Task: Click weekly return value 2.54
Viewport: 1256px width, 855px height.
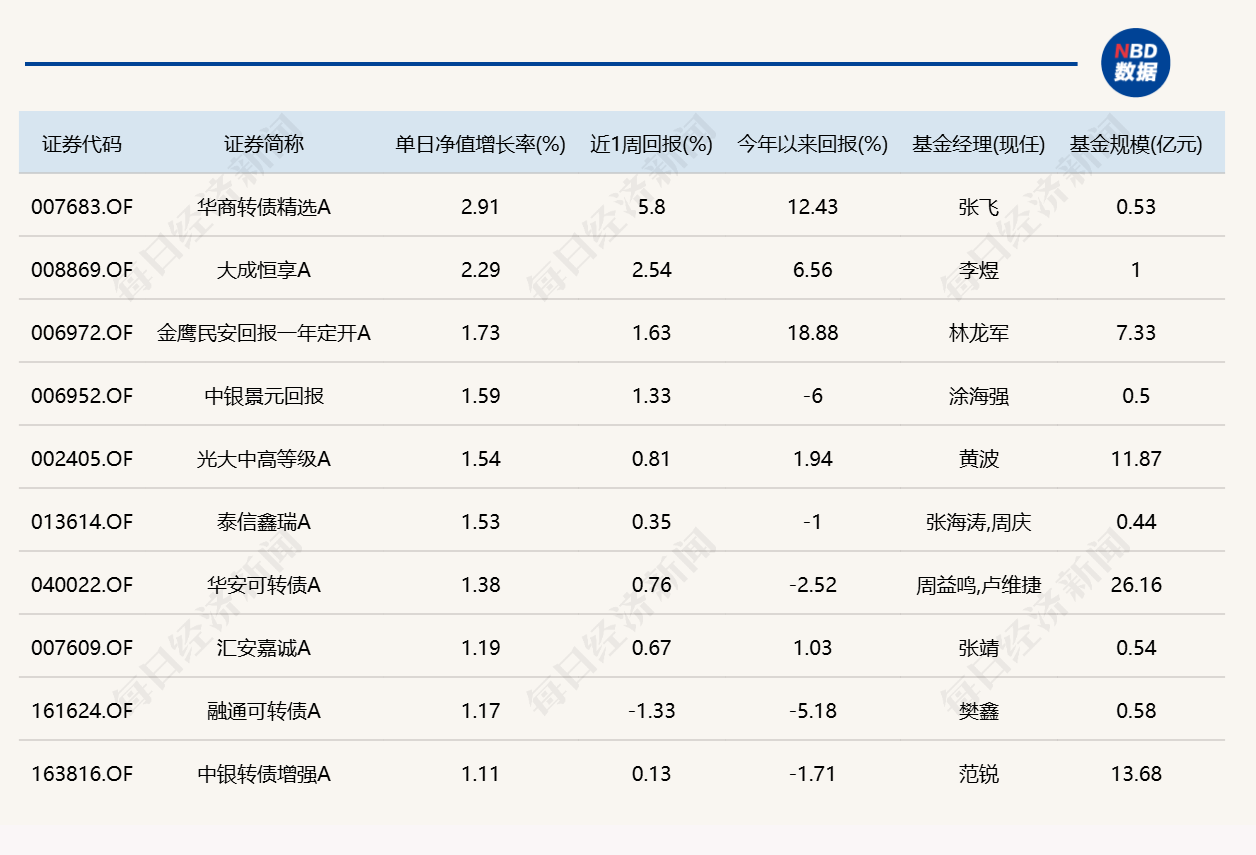Action: pyautogui.click(x=652, y=270)
